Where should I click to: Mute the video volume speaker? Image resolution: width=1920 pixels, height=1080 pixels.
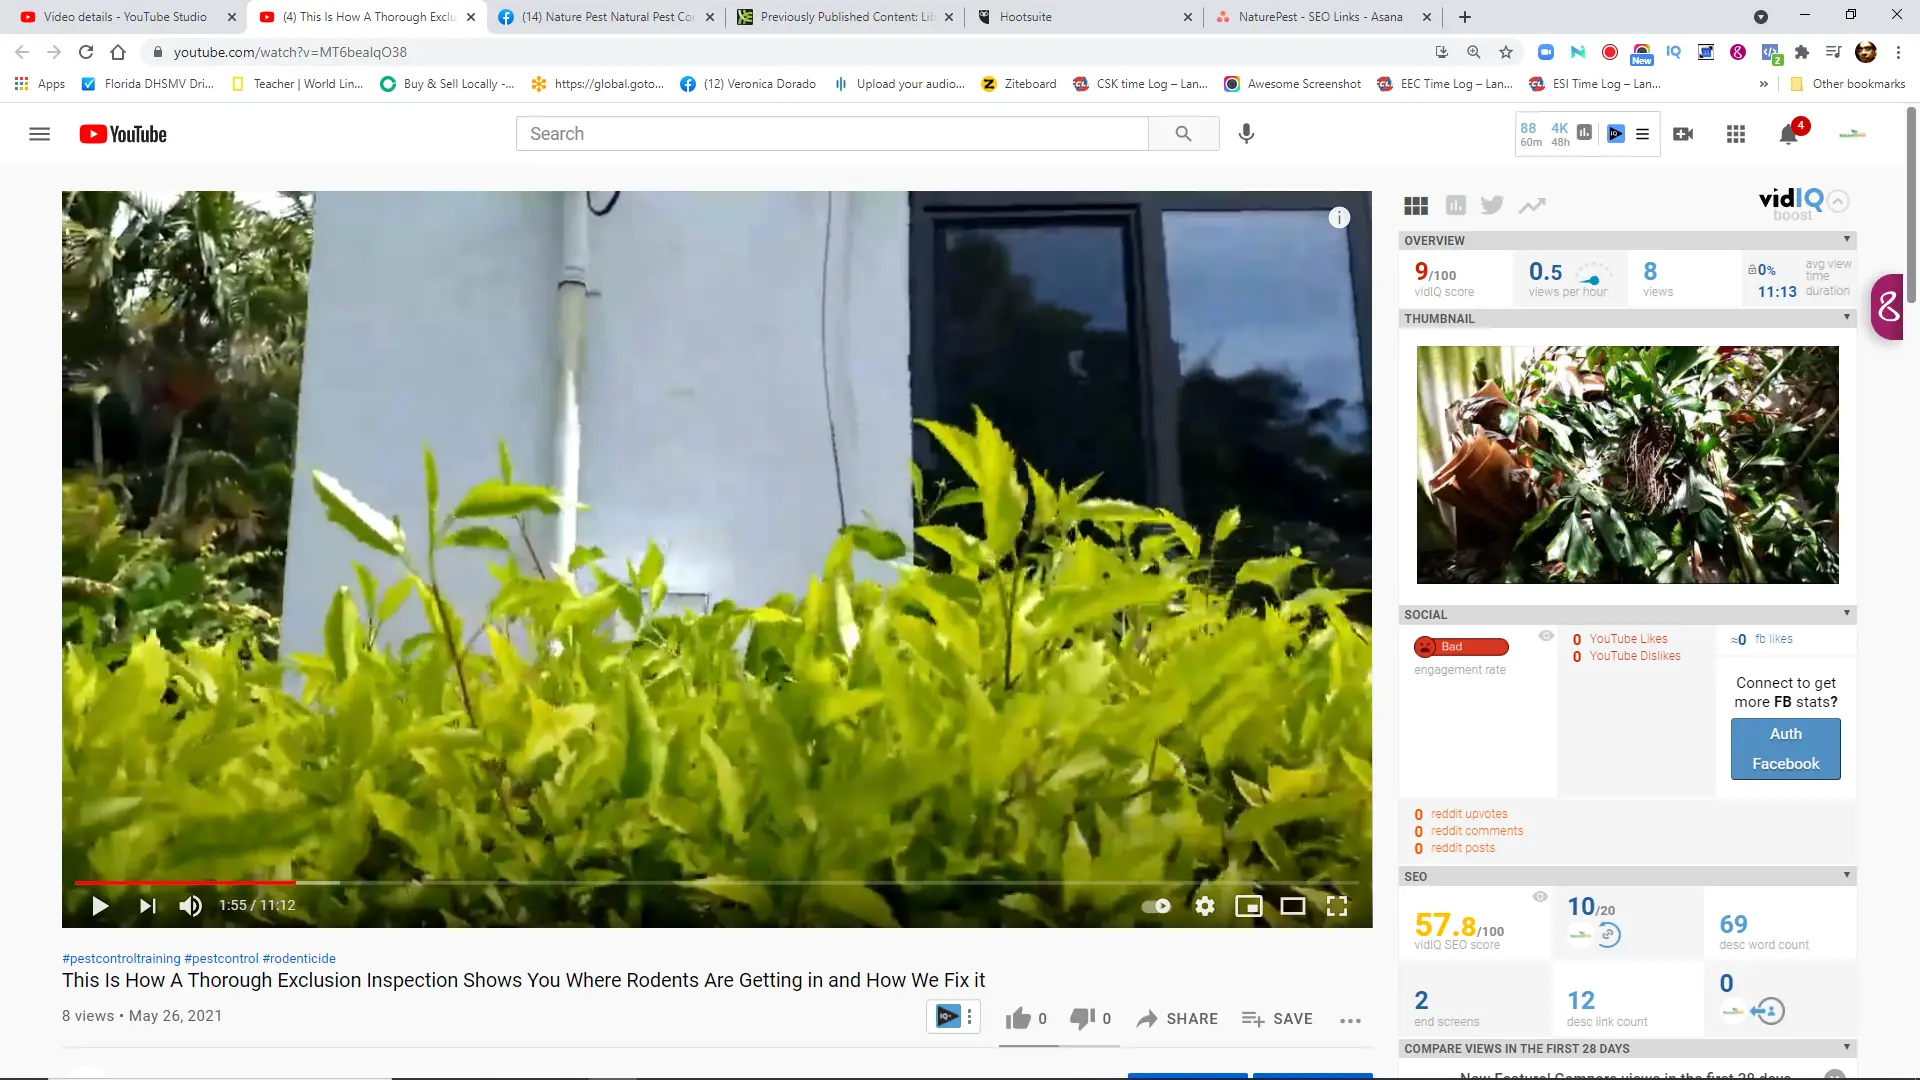coord(190,906)
